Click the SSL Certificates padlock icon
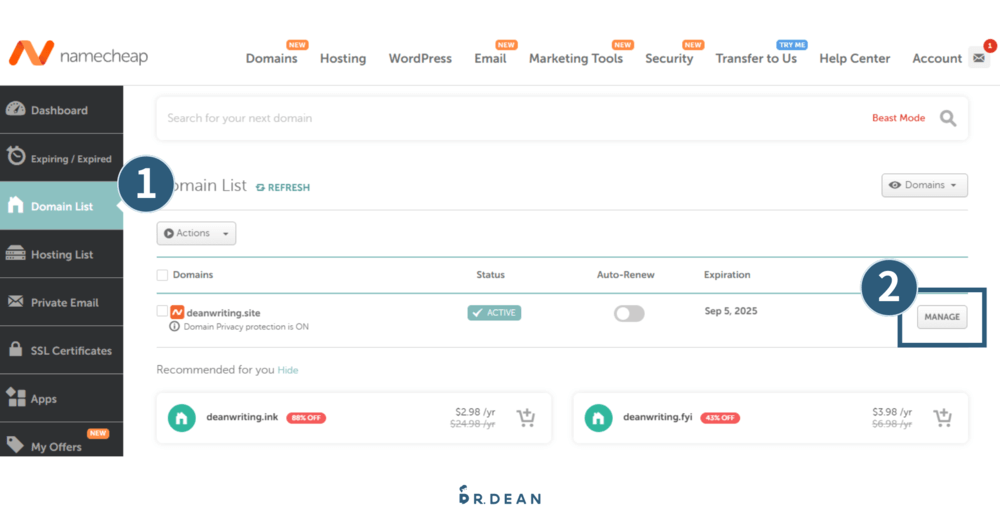1000x521 pixels. point(15,349)
